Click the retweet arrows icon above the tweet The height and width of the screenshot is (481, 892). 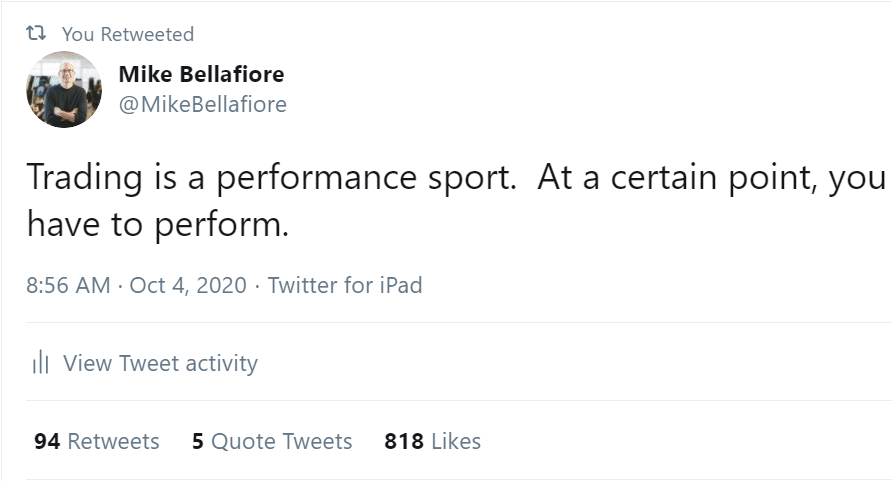click(x=36, y=34)
